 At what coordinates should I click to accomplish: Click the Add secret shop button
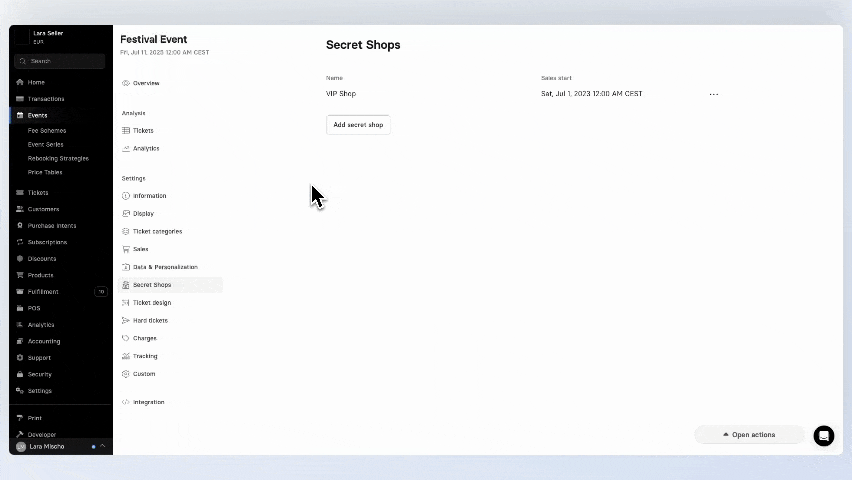(358, 125)
